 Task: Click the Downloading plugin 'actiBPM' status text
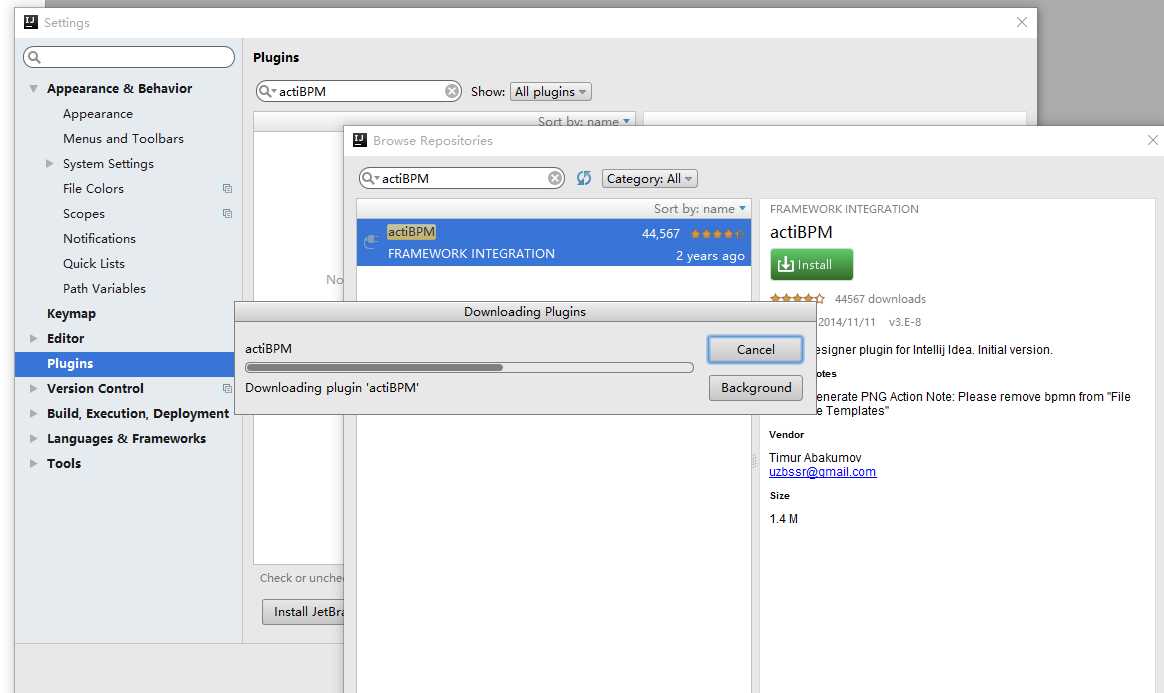[x=332, y=387]
